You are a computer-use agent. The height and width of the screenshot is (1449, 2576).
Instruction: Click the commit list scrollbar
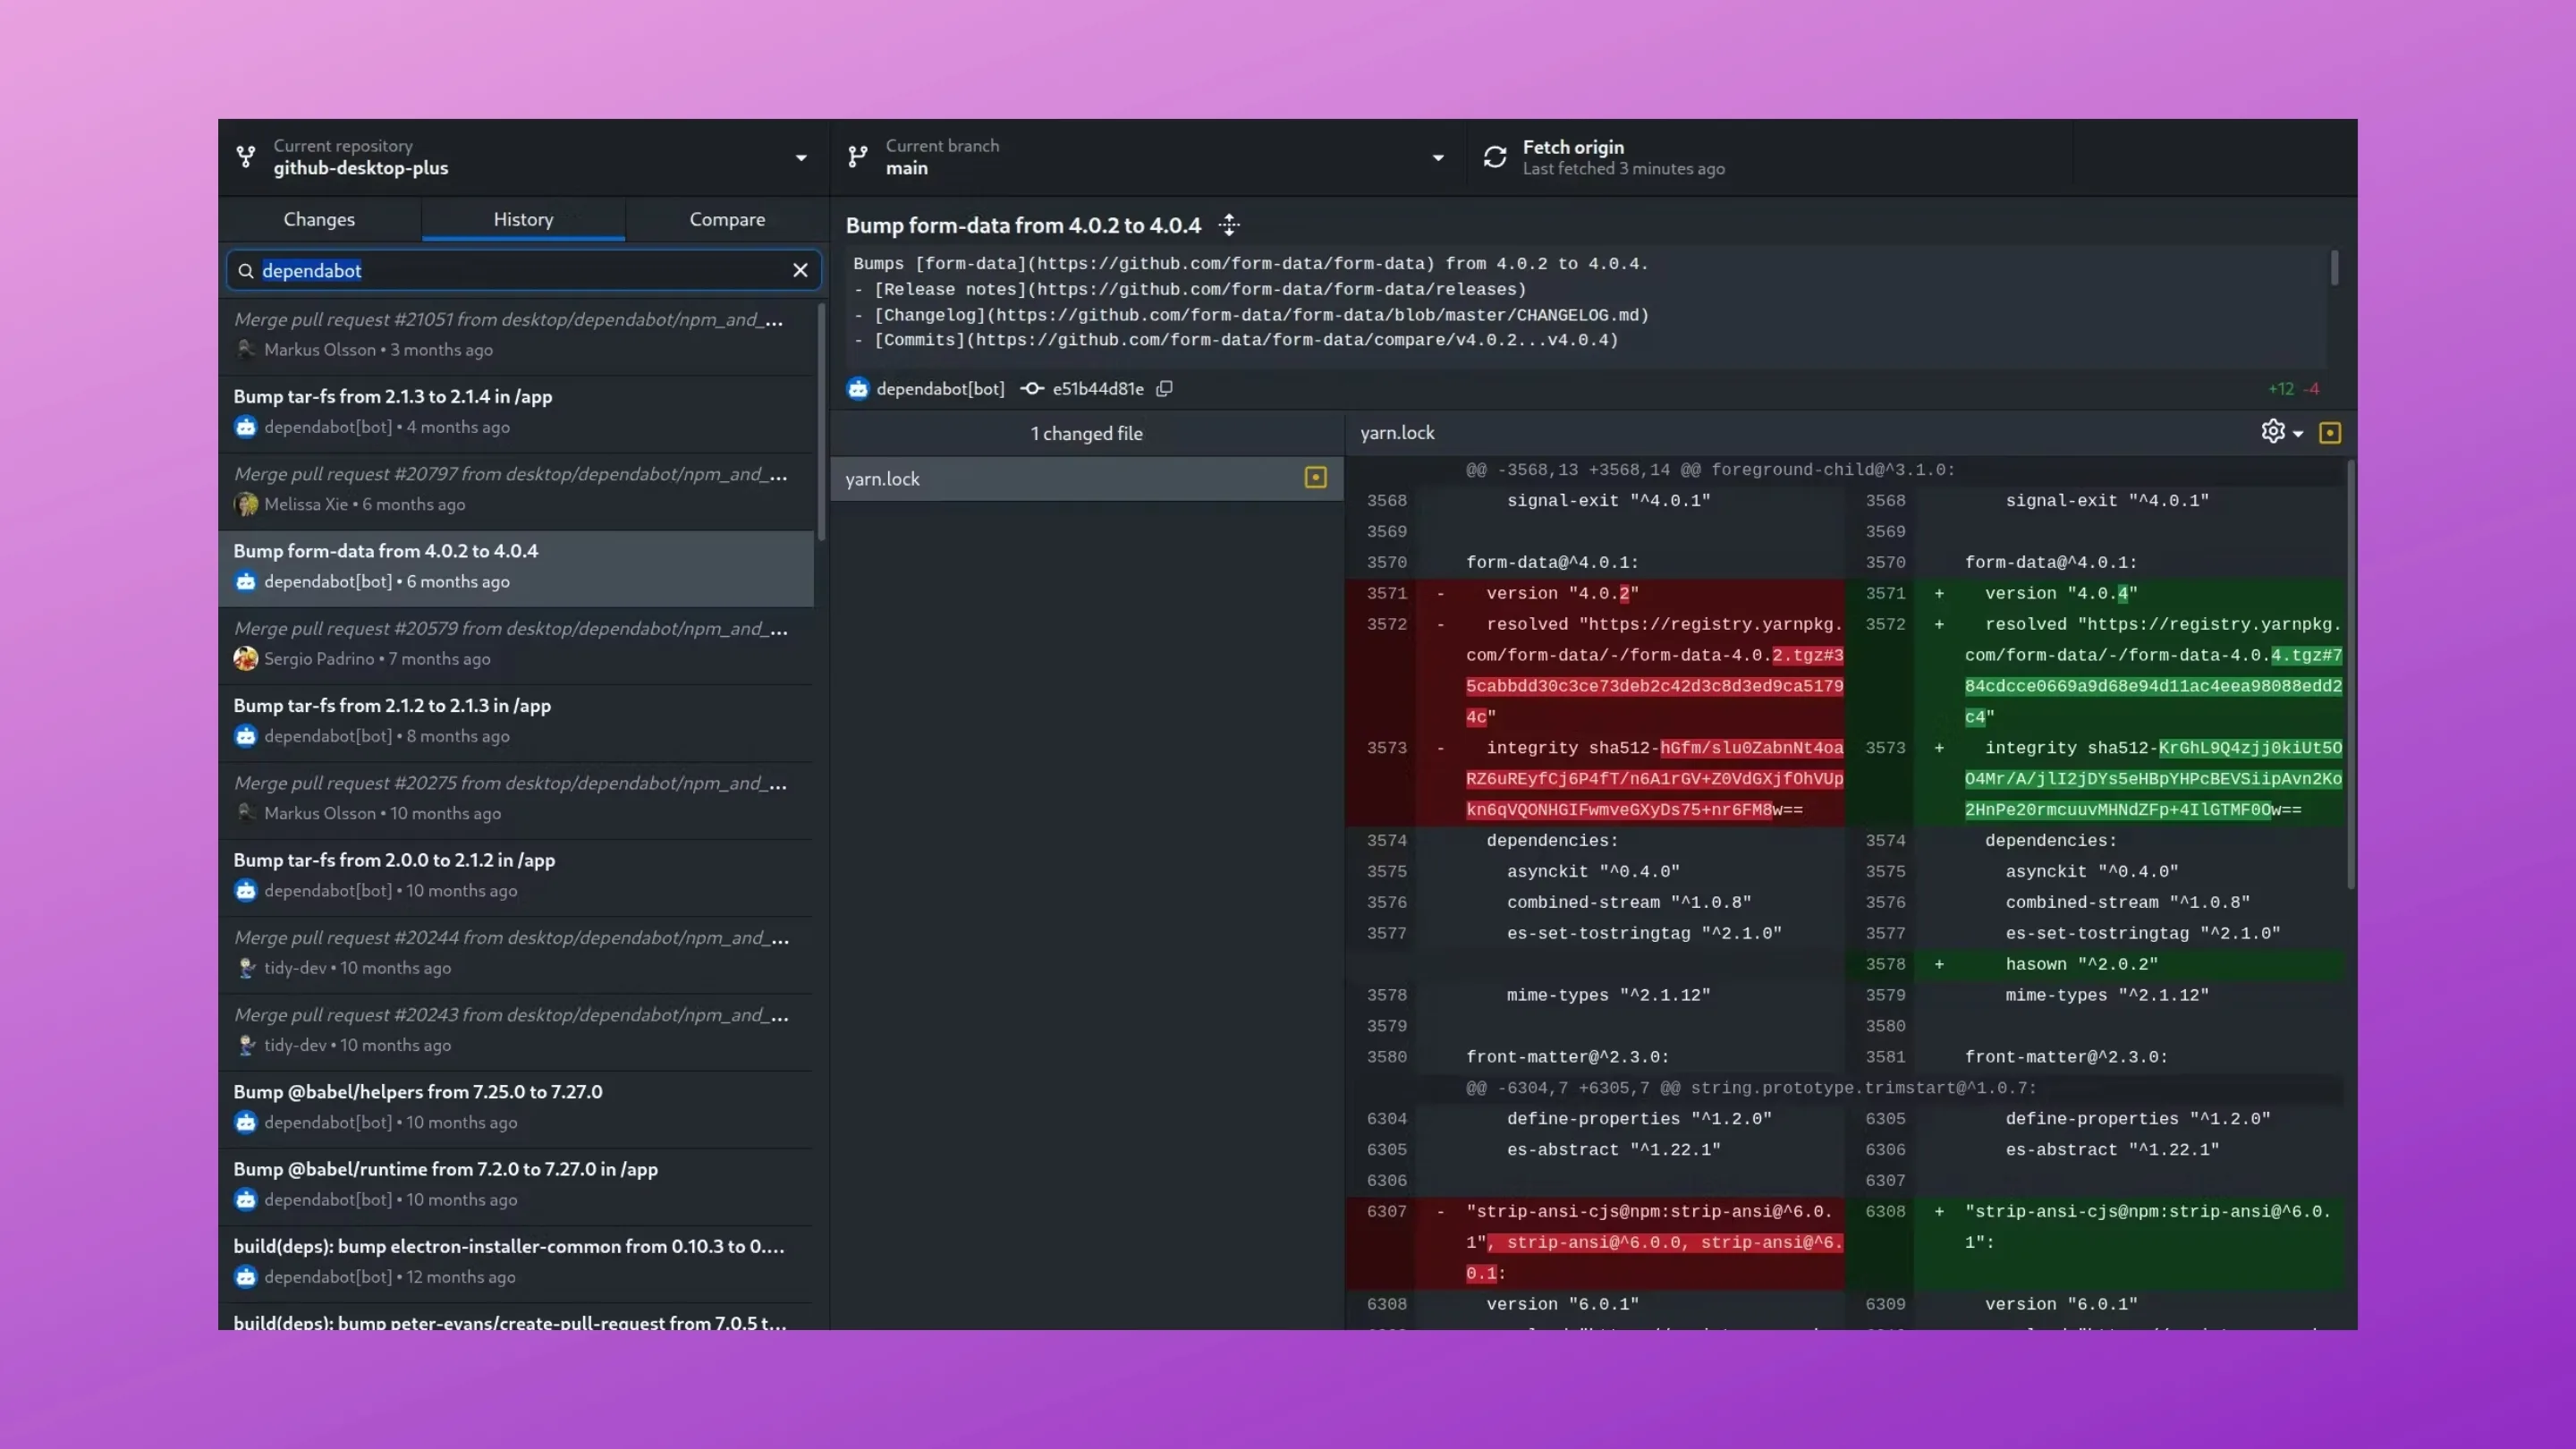[822, 421]
